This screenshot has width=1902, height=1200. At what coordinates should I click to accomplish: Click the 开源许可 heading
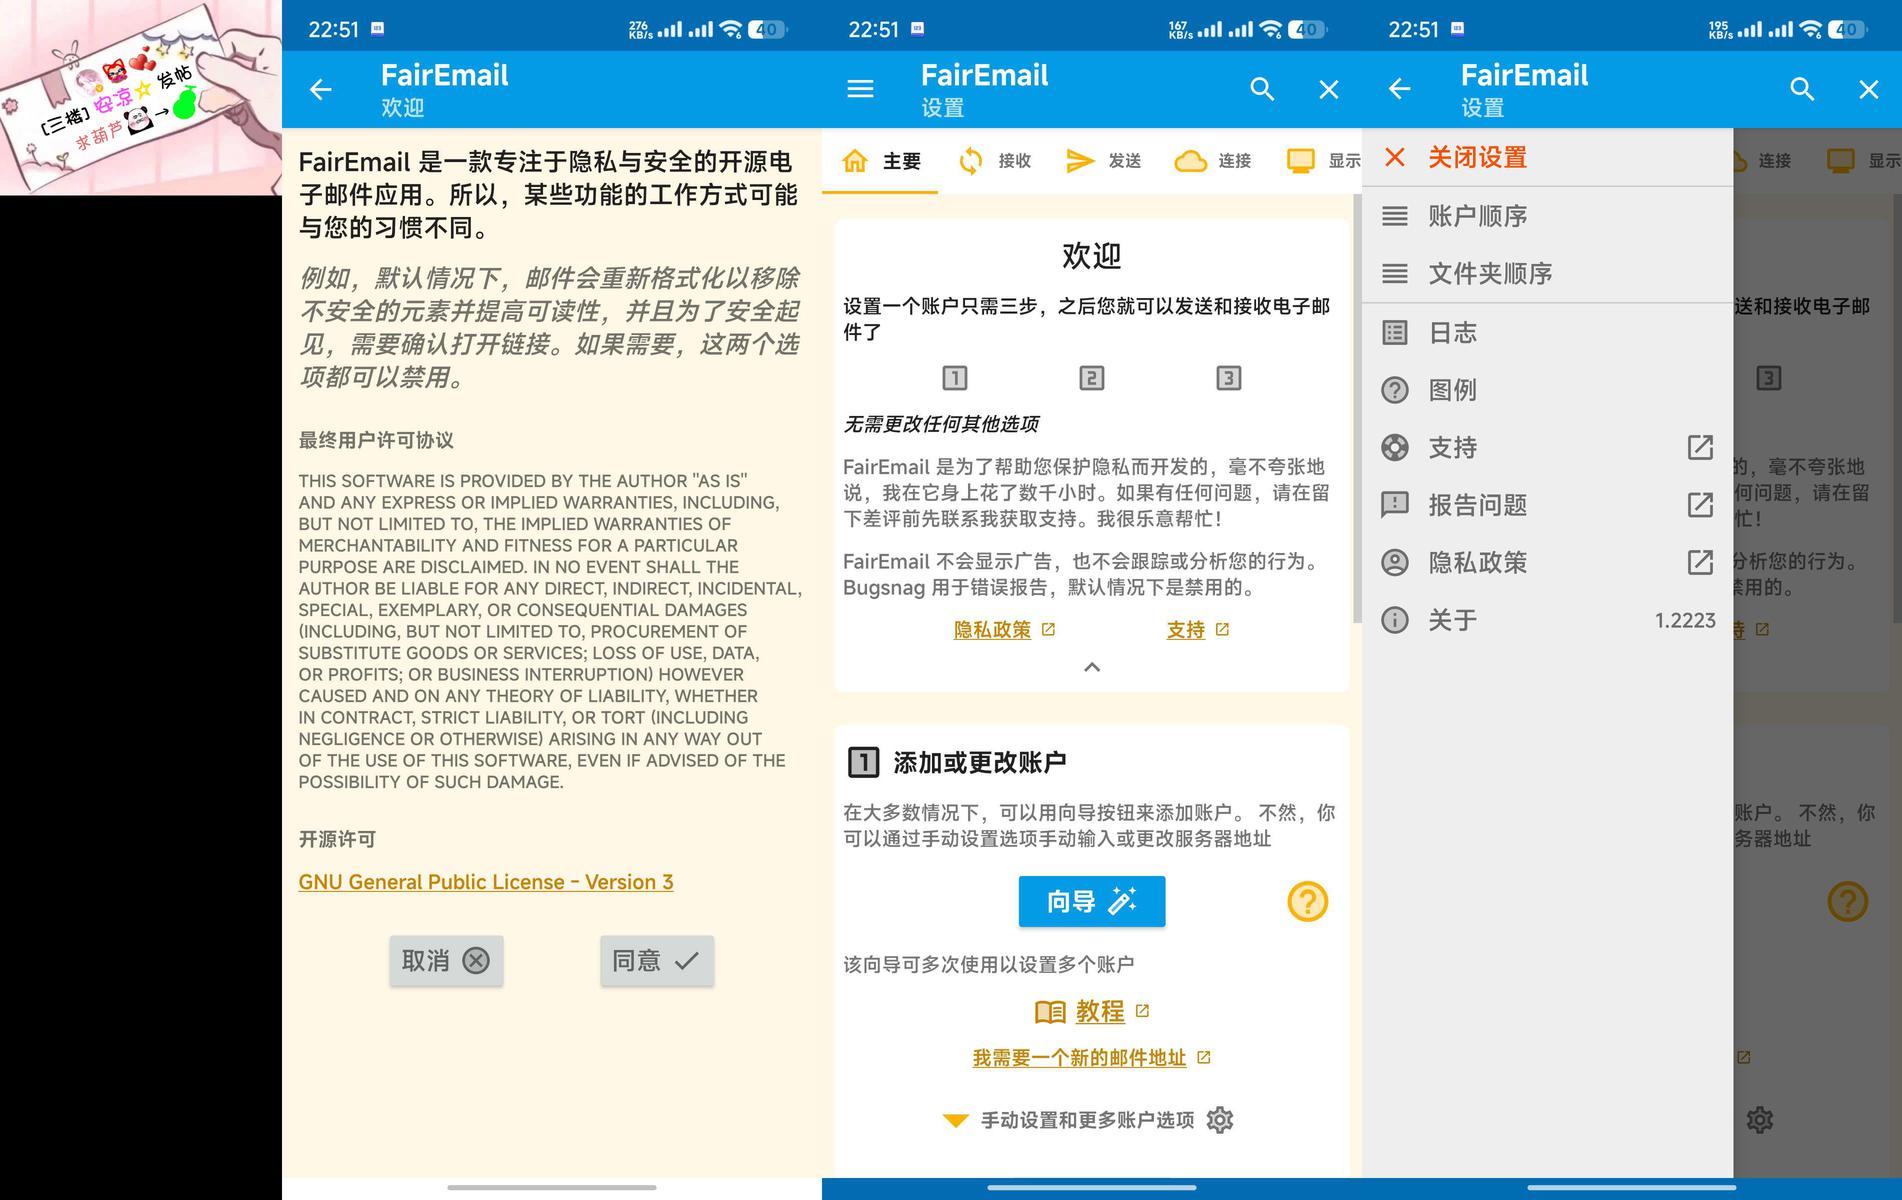tap(337, 839)
